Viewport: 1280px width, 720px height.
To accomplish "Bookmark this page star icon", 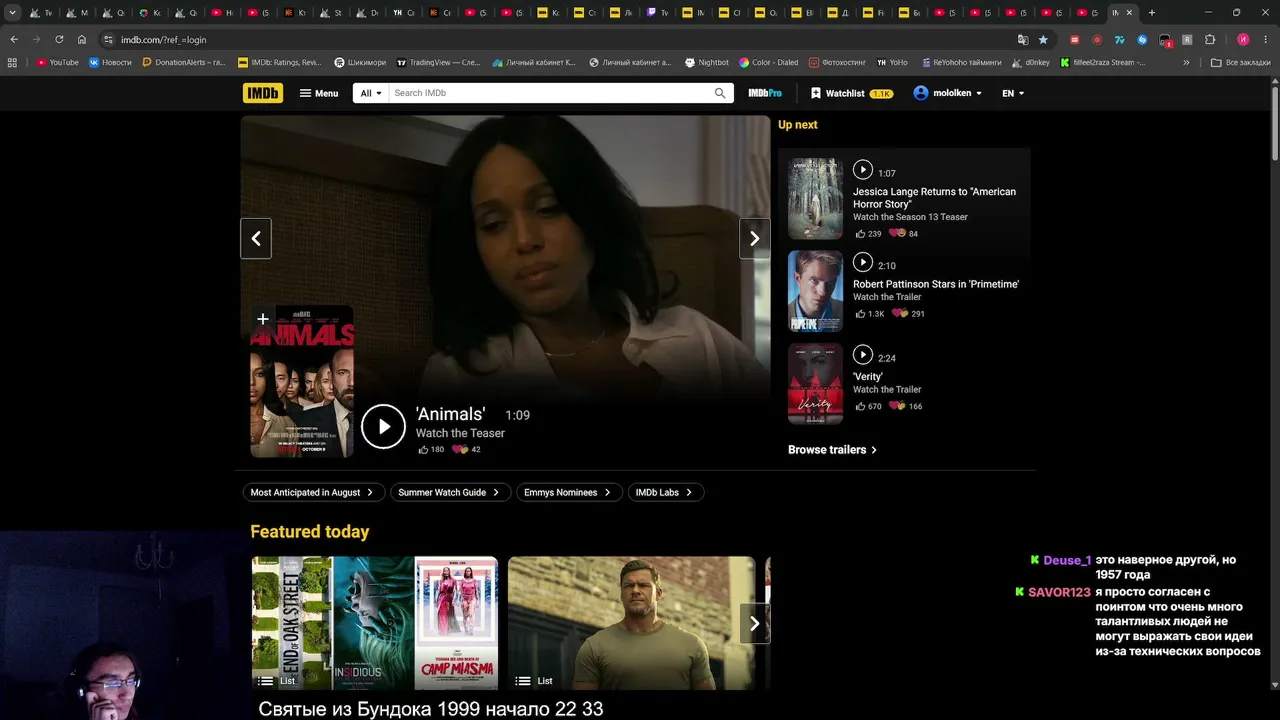I will point(1043,39).
